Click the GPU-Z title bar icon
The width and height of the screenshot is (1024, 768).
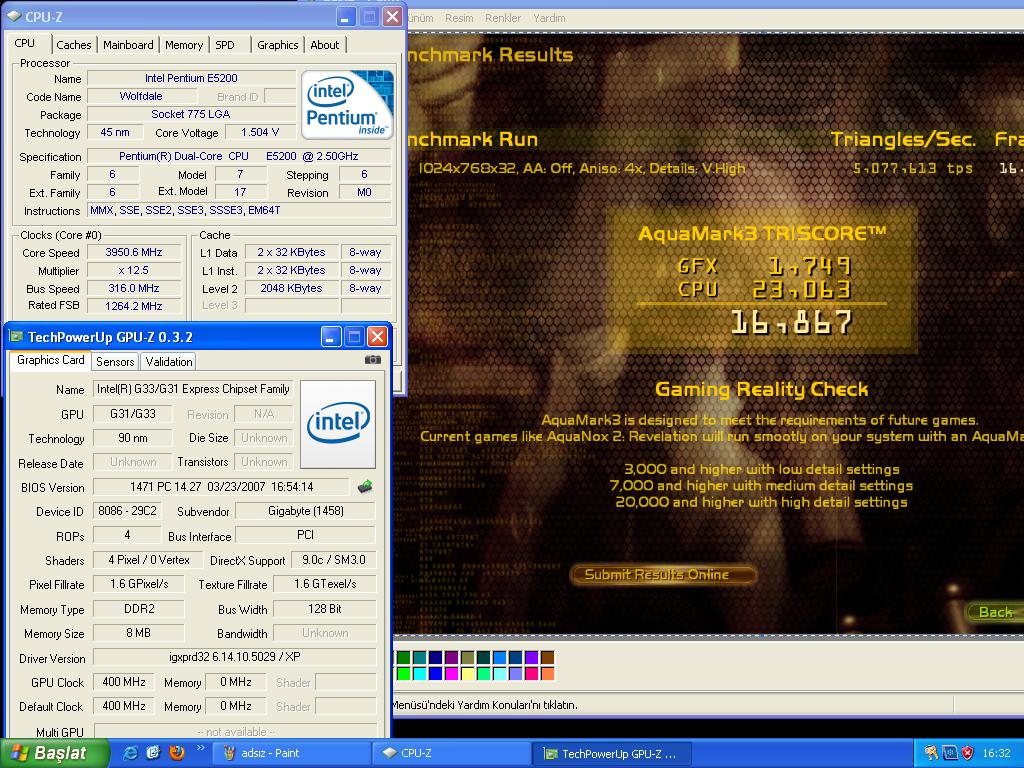tap(15, 337)
